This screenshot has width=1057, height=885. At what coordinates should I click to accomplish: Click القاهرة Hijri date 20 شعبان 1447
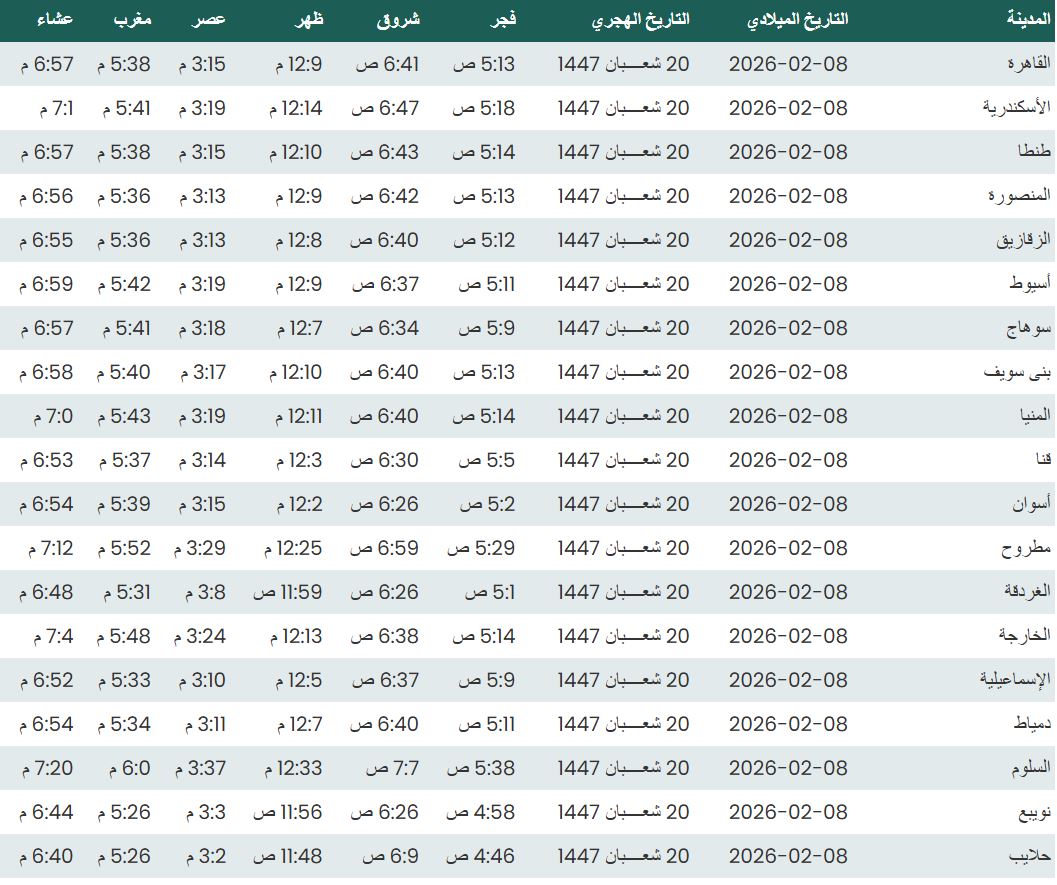(x=624, y=64)
